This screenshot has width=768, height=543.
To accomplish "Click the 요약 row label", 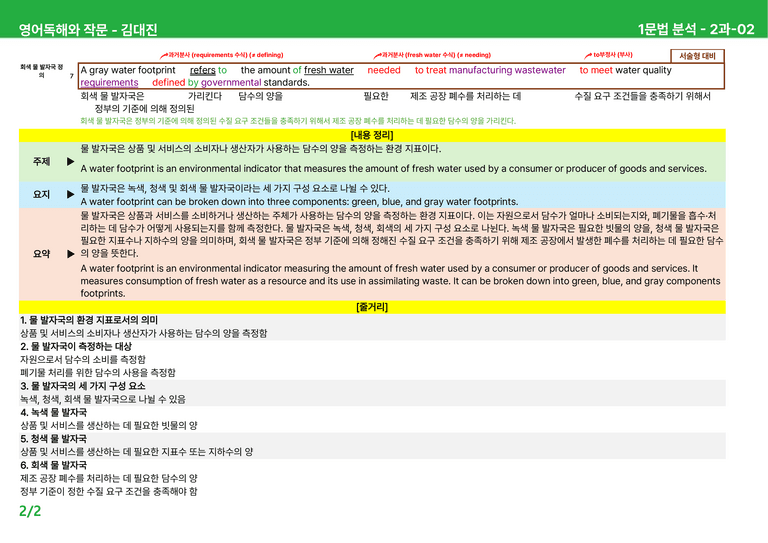I will [x=42, y=254].
